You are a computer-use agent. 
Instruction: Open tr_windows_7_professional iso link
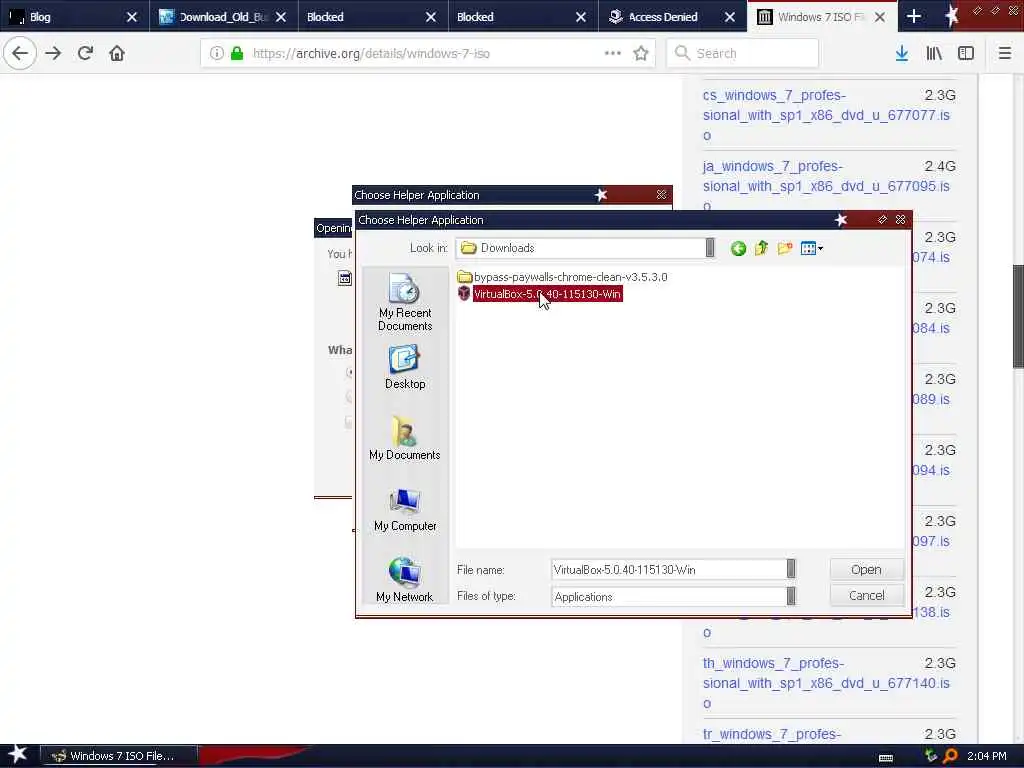(x=771, y=734)
